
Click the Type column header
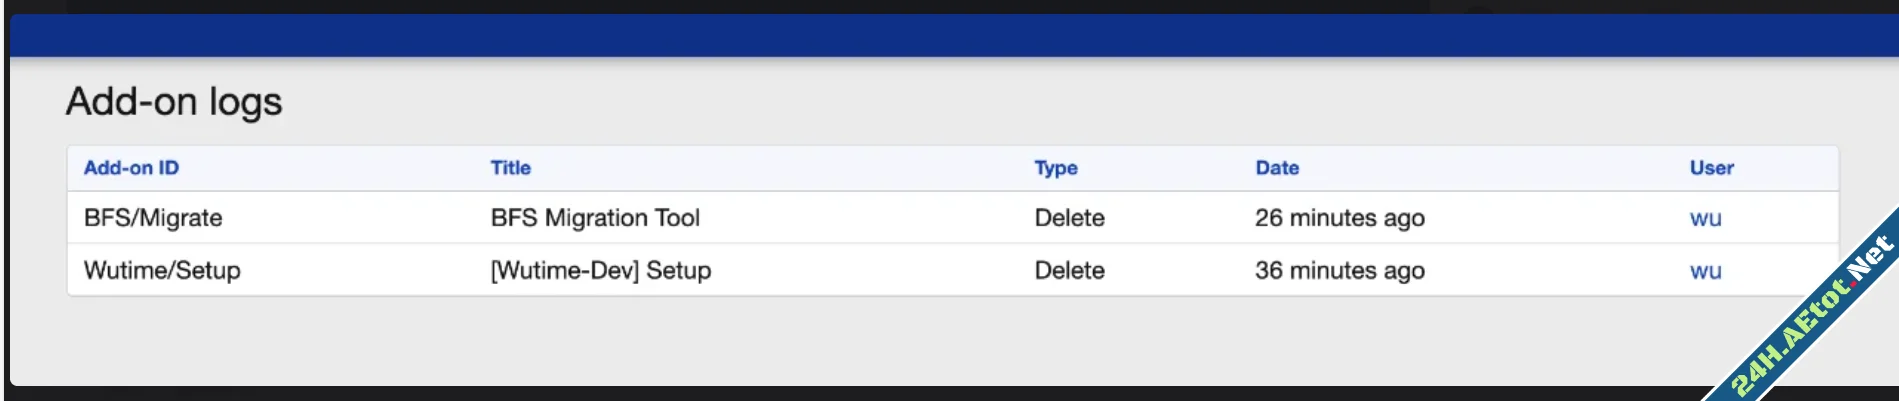[1055, 168]
